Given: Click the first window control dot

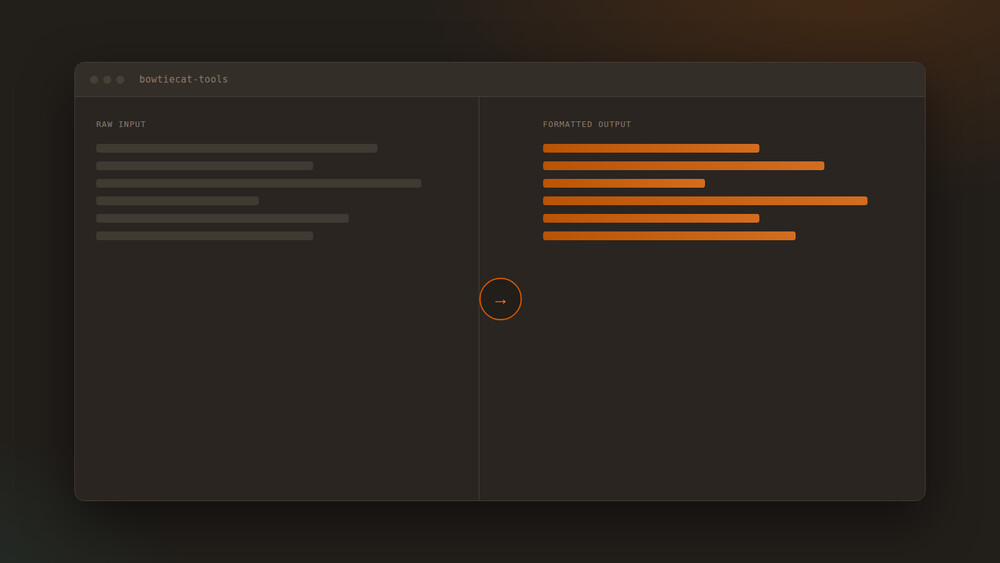Looking at the screenshot, I should coord(94,80).
